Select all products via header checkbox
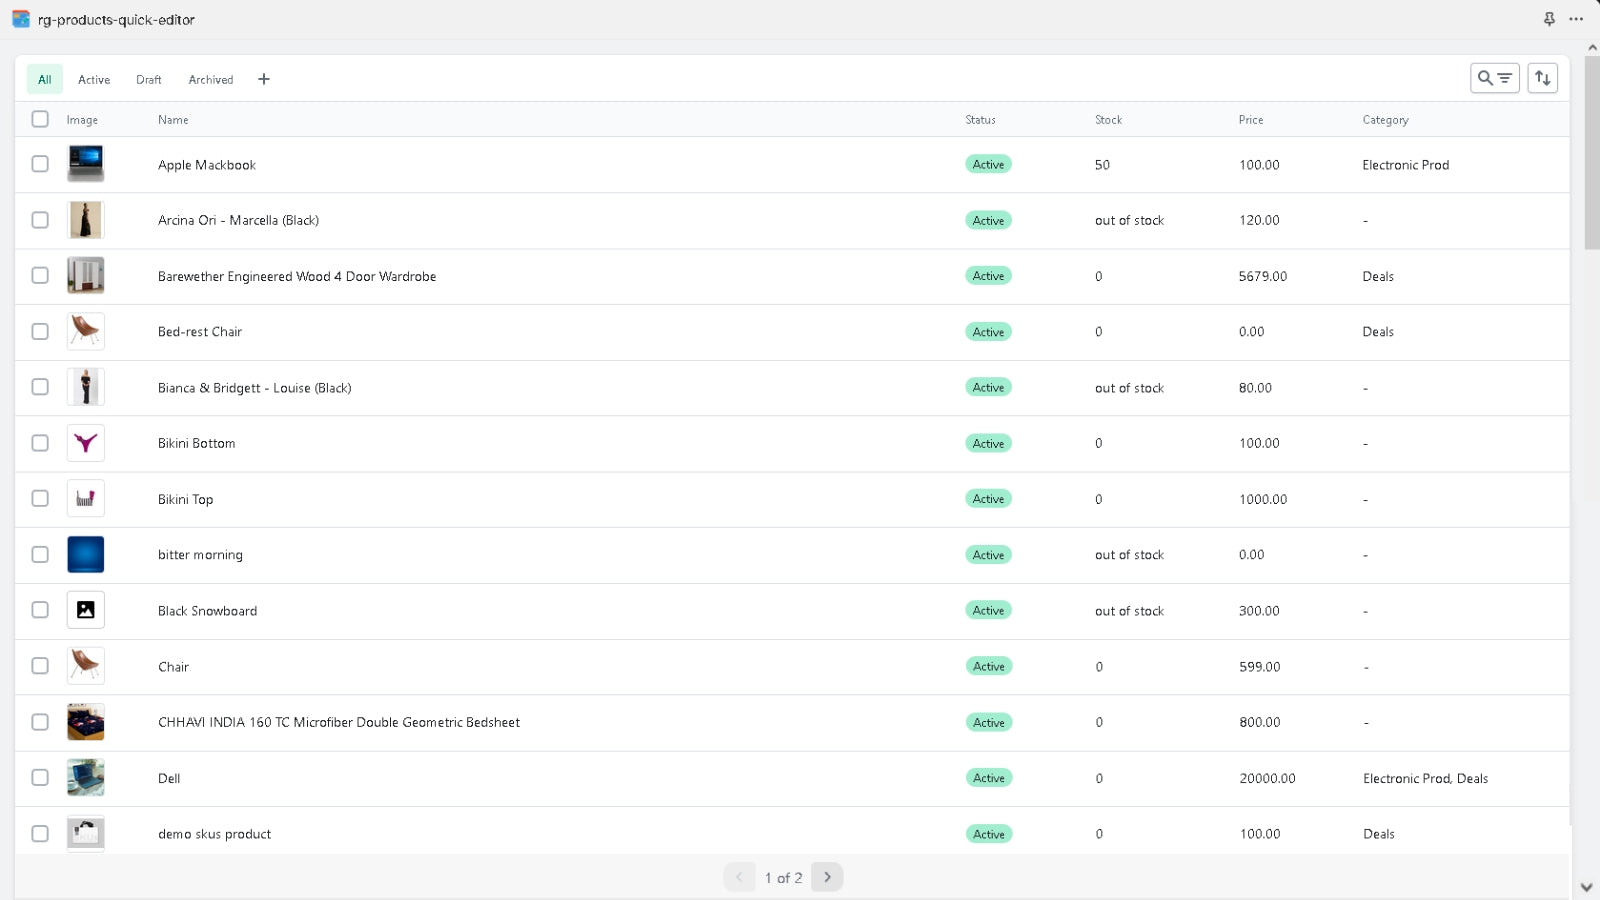This screenshot has width=1600, height=900. (x=40, y=118)
